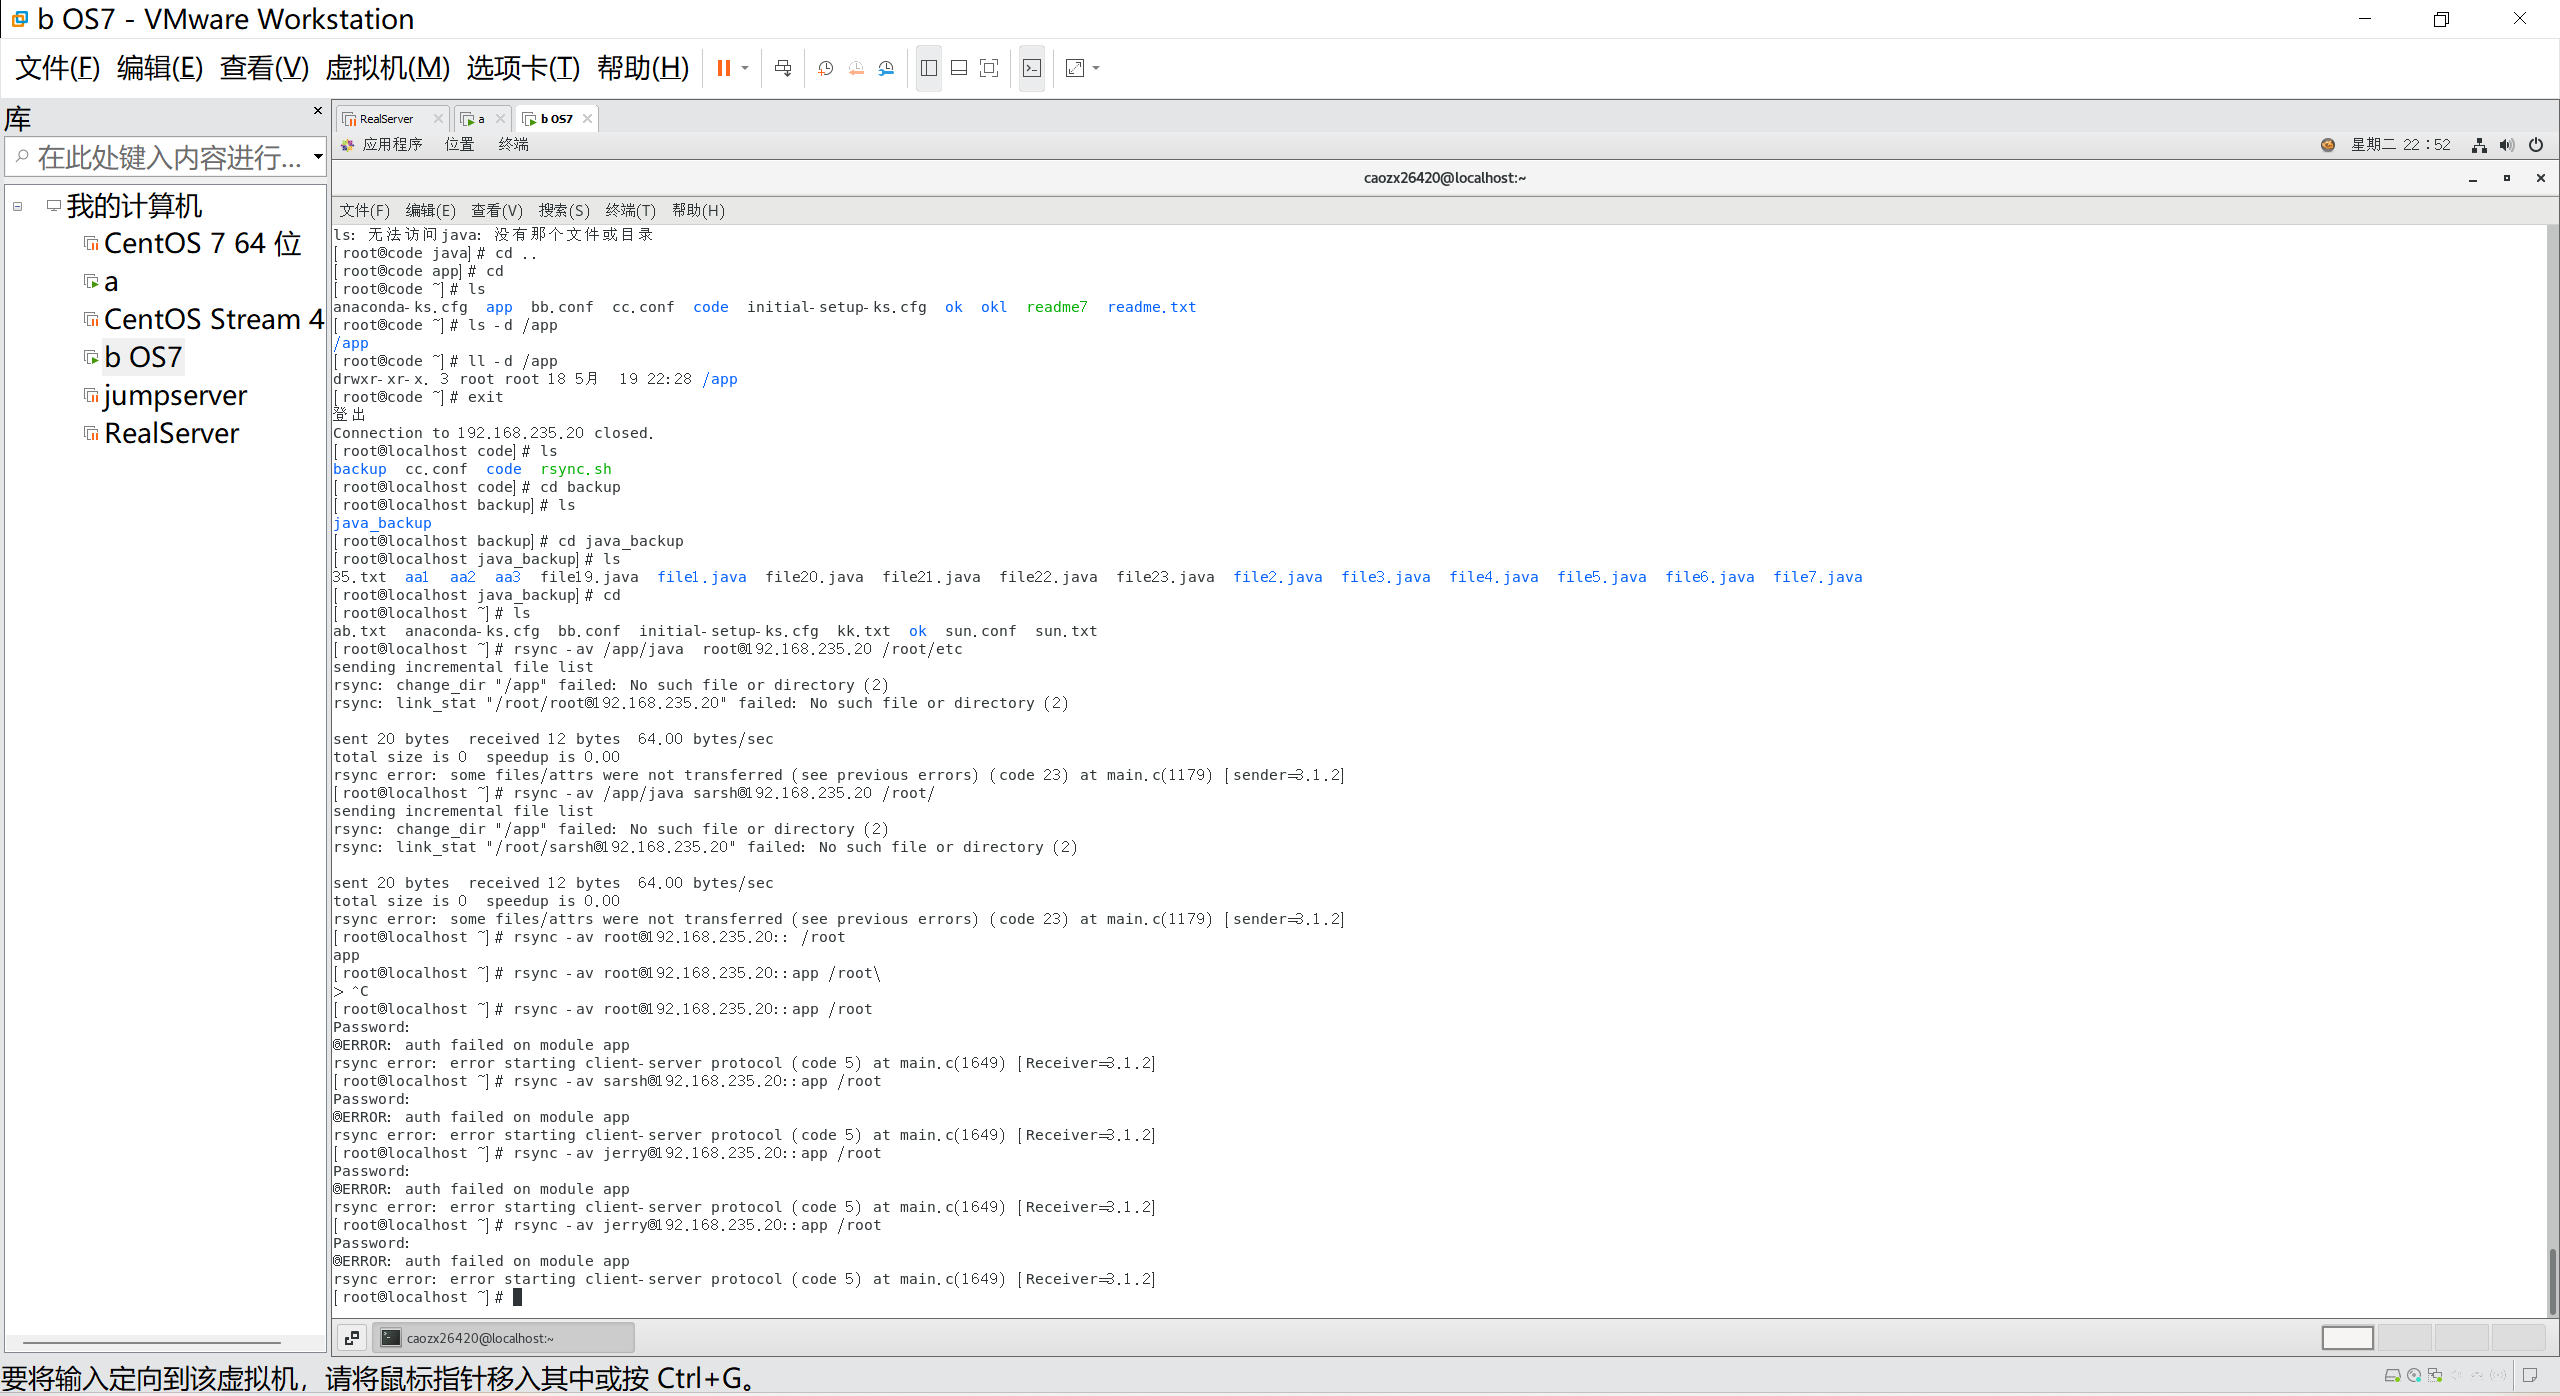Click the orange suspend/pause VM icon
2560x1396 pixels.
[x=723, y=68]
